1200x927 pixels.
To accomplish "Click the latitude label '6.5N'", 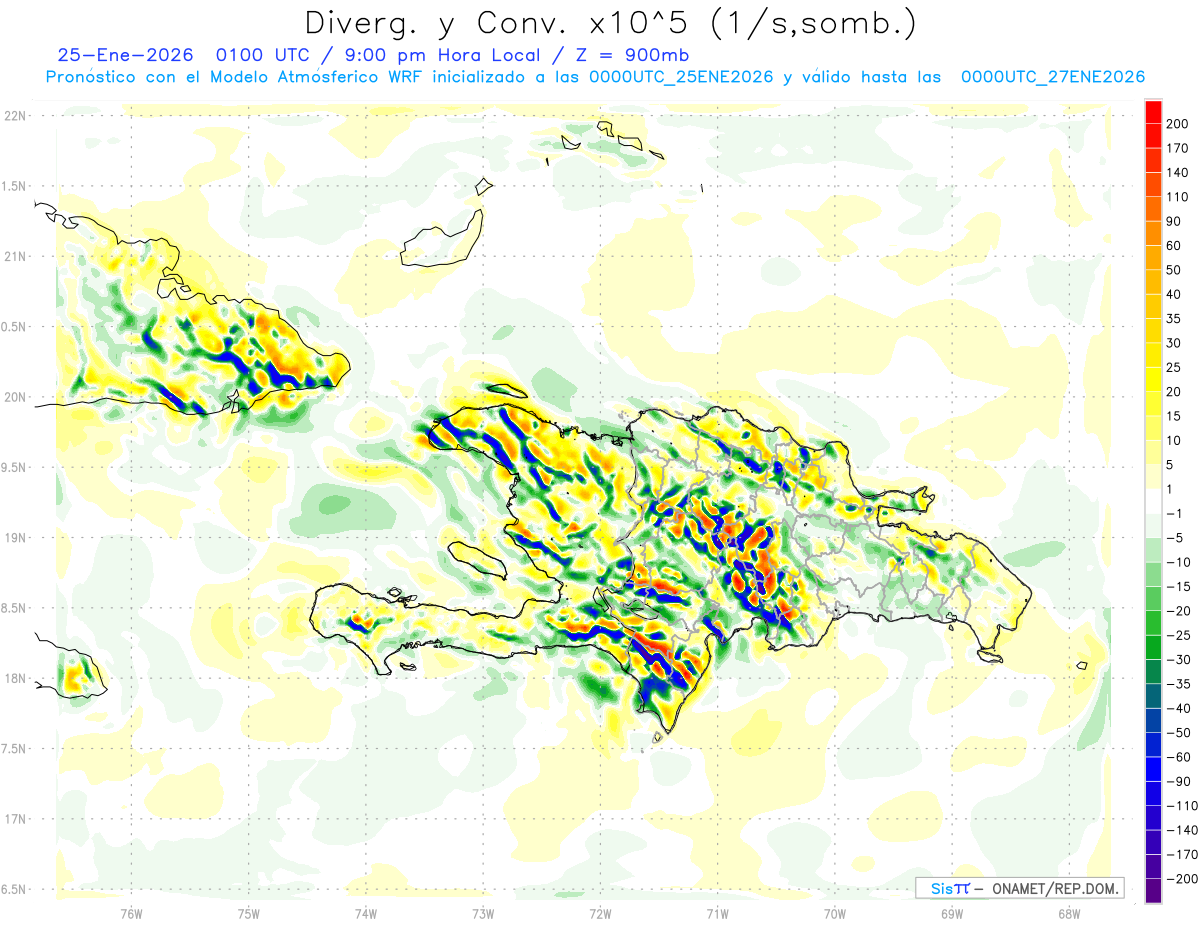I will (x=14, y=889).
